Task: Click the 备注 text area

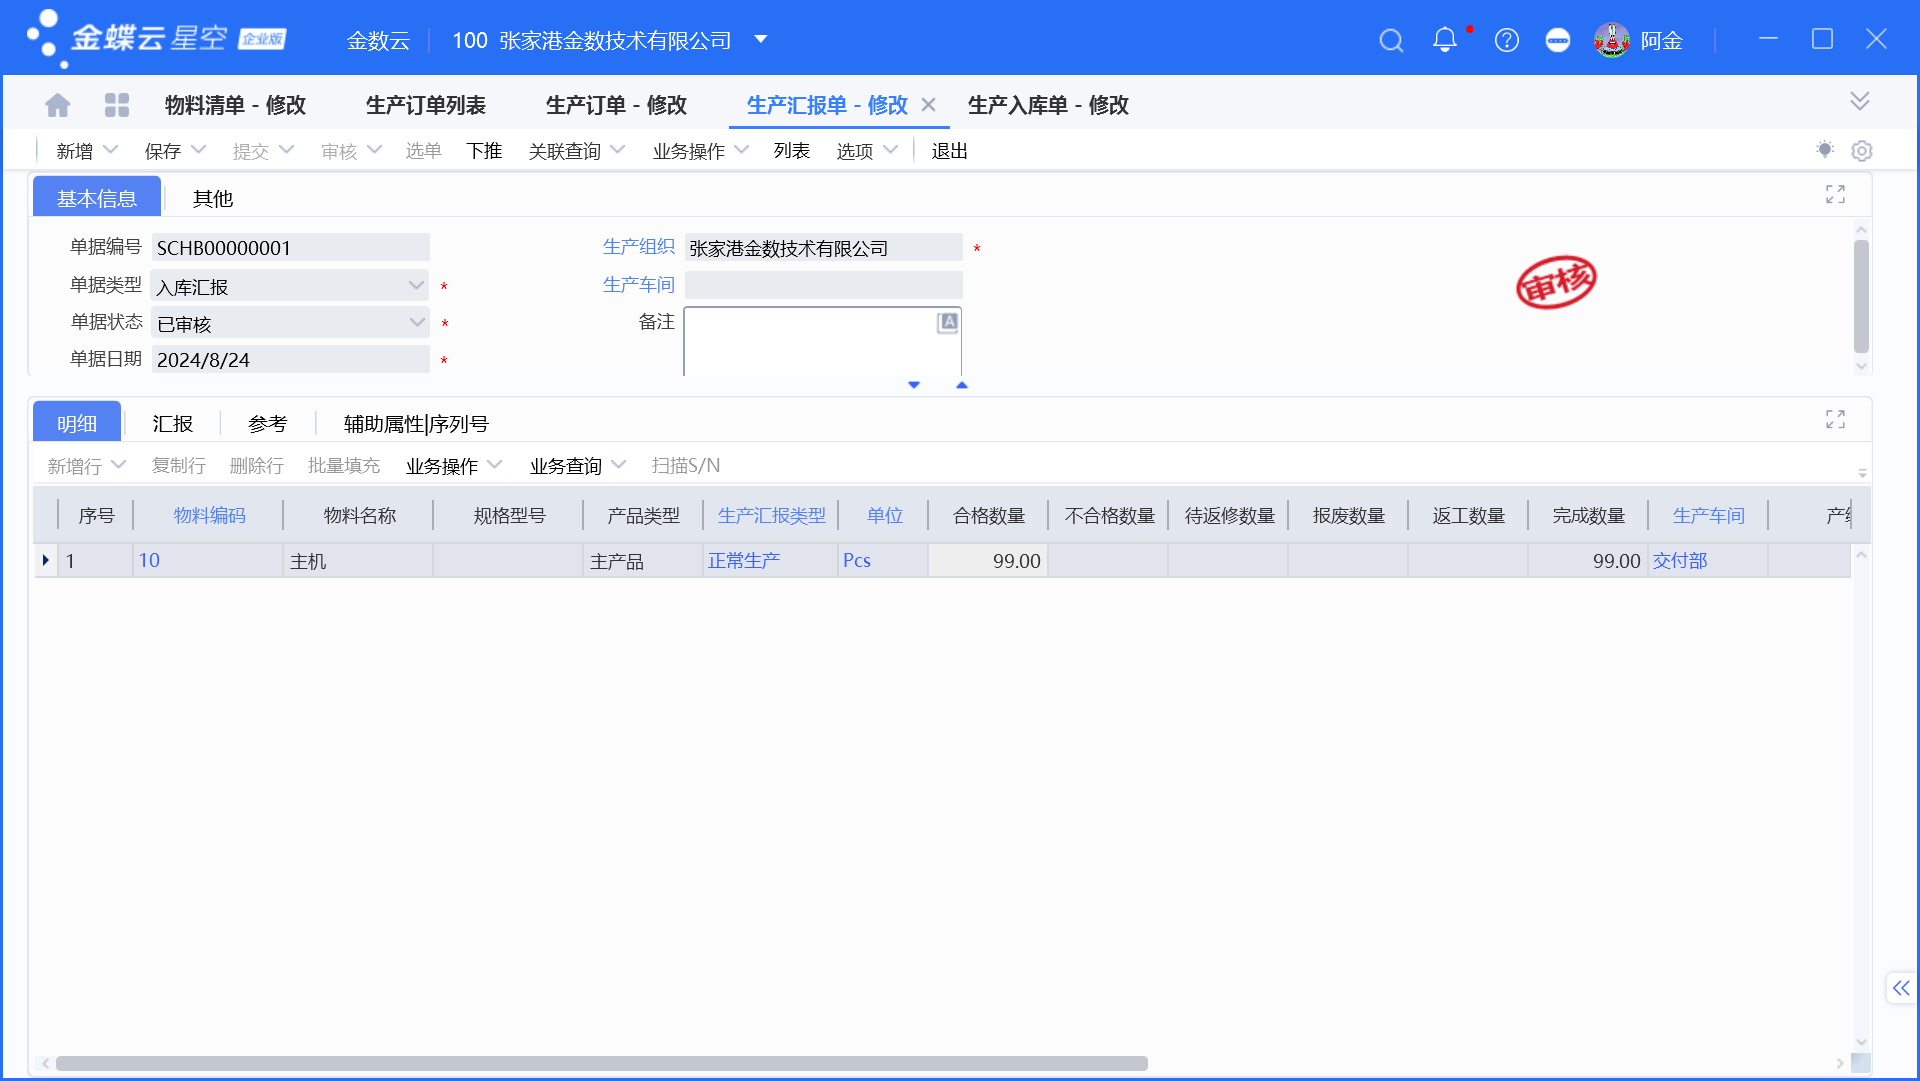Action: pyautogui.click(x=822, y=341)
